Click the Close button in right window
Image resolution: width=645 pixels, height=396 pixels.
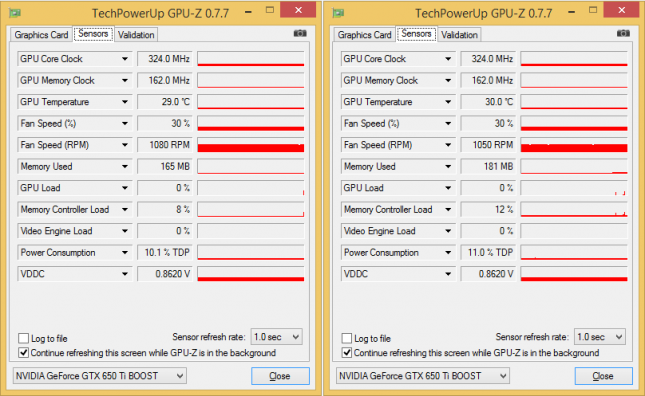click(x=603, y=376)
